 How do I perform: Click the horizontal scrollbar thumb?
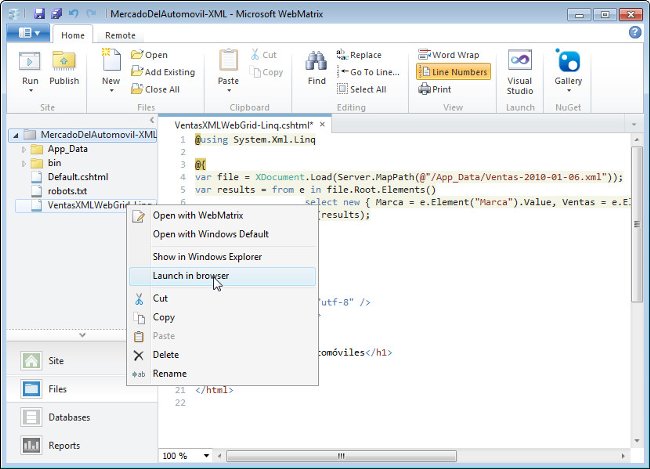tap(341, 456)
